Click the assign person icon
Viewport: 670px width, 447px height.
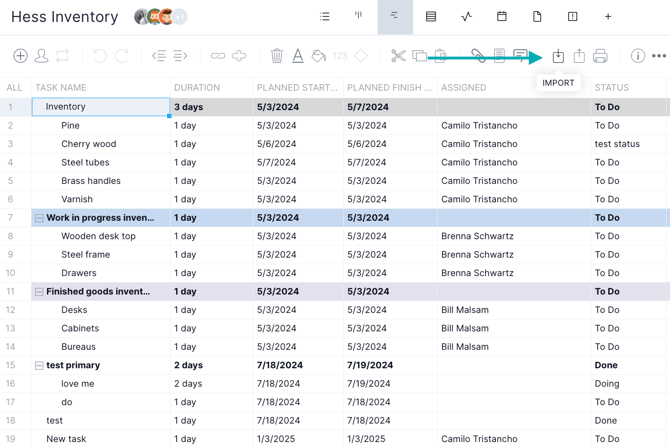(x=41, y=56)
